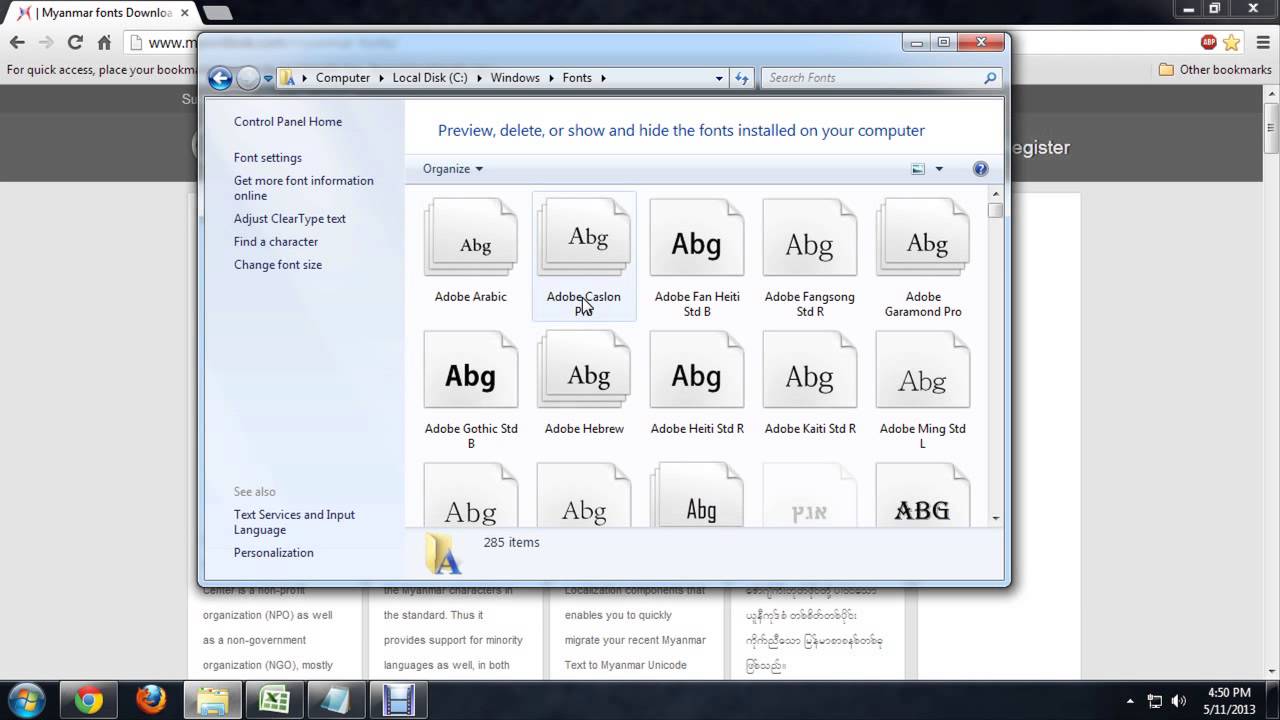1280x720 pixels.
Task: Click the Chrome reload page icon
Action: pos(75,42)
